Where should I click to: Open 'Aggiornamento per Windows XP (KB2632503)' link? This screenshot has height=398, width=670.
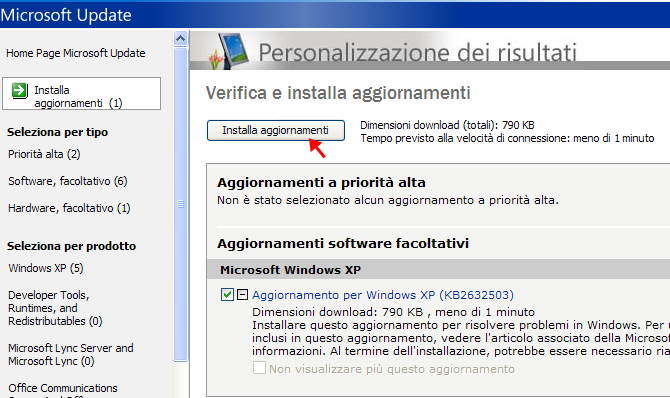click(x=383, y=295)
